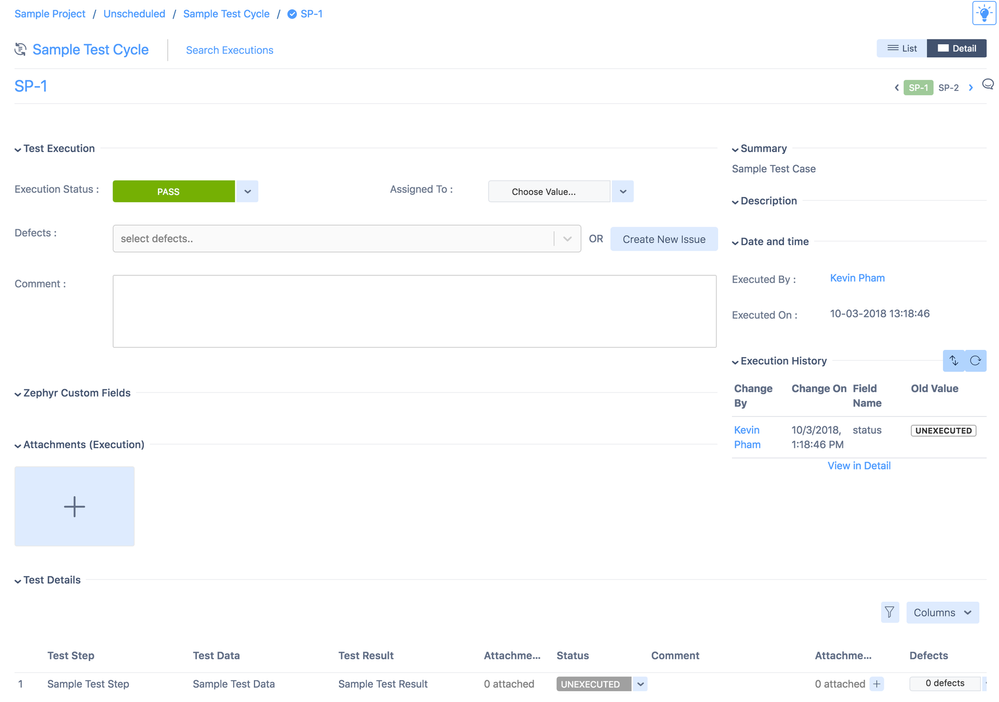Open Unscheduled breadcrumb link
The image size is (999, 702).
coord(134,14)
